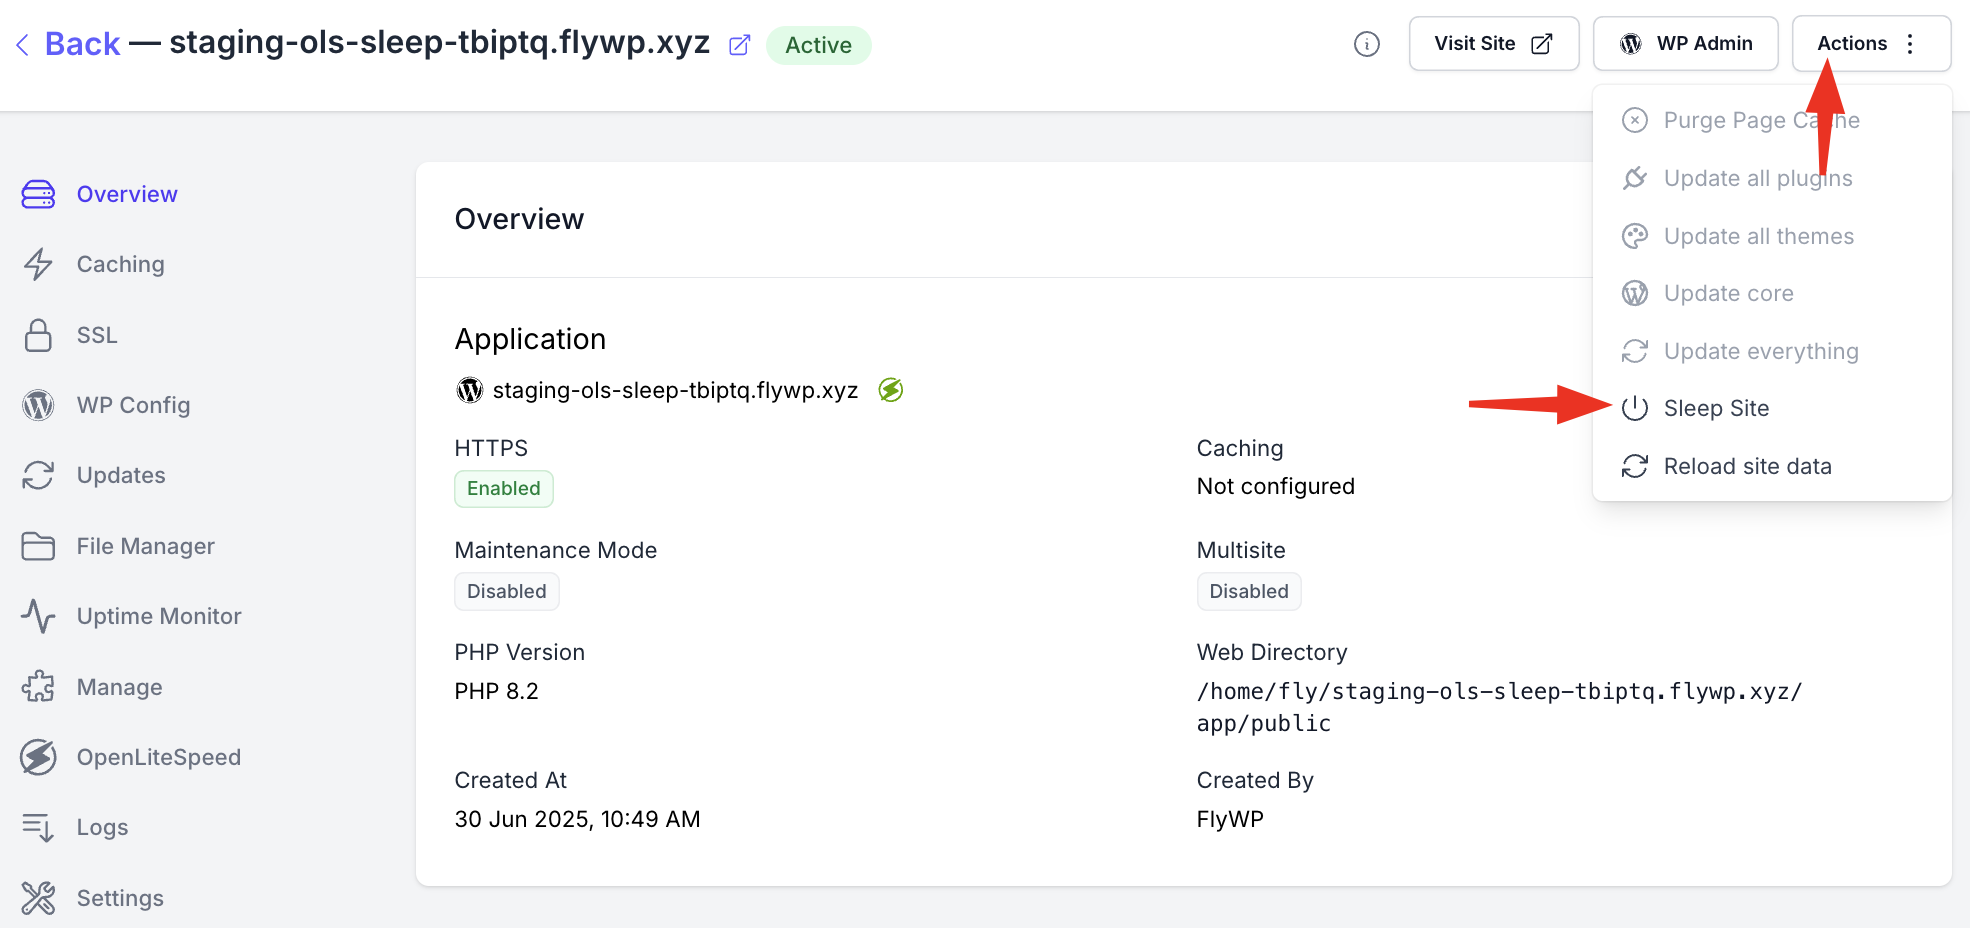The image size is (1970, 928).
Task: Open the Overview sidebar section
Action: point(127,194)
